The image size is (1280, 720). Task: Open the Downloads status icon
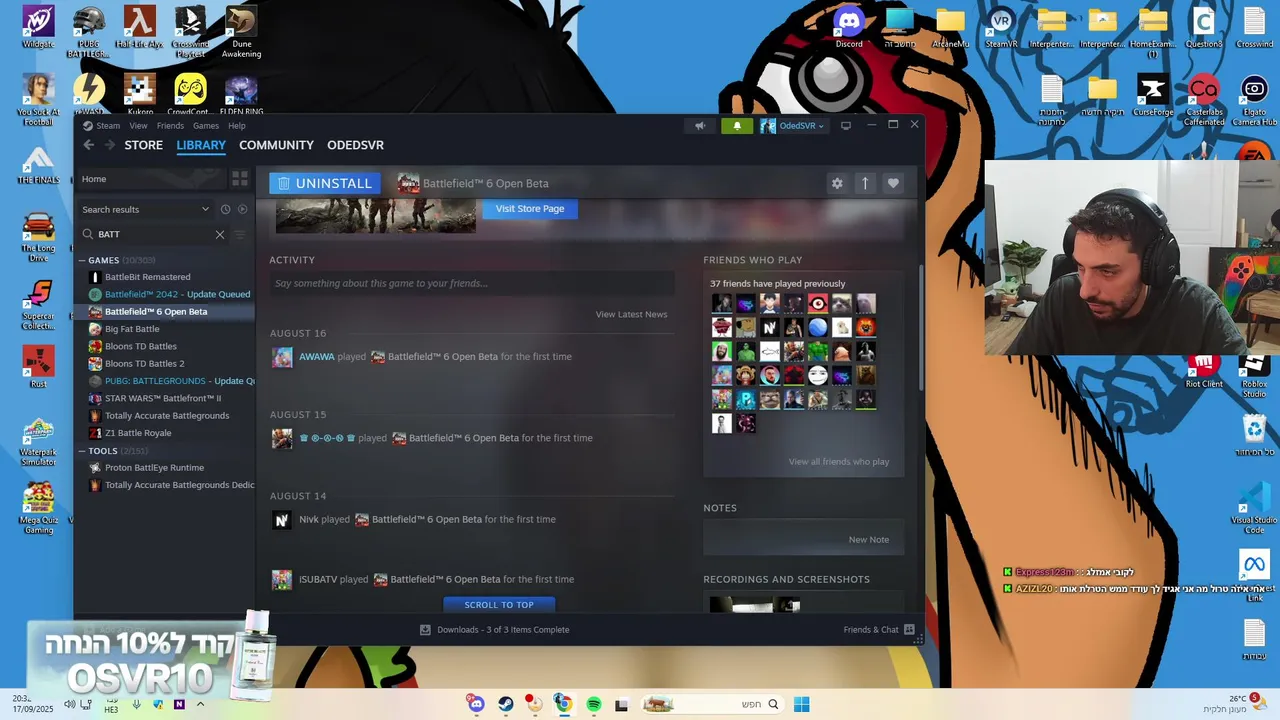click(x=425, y=630)
